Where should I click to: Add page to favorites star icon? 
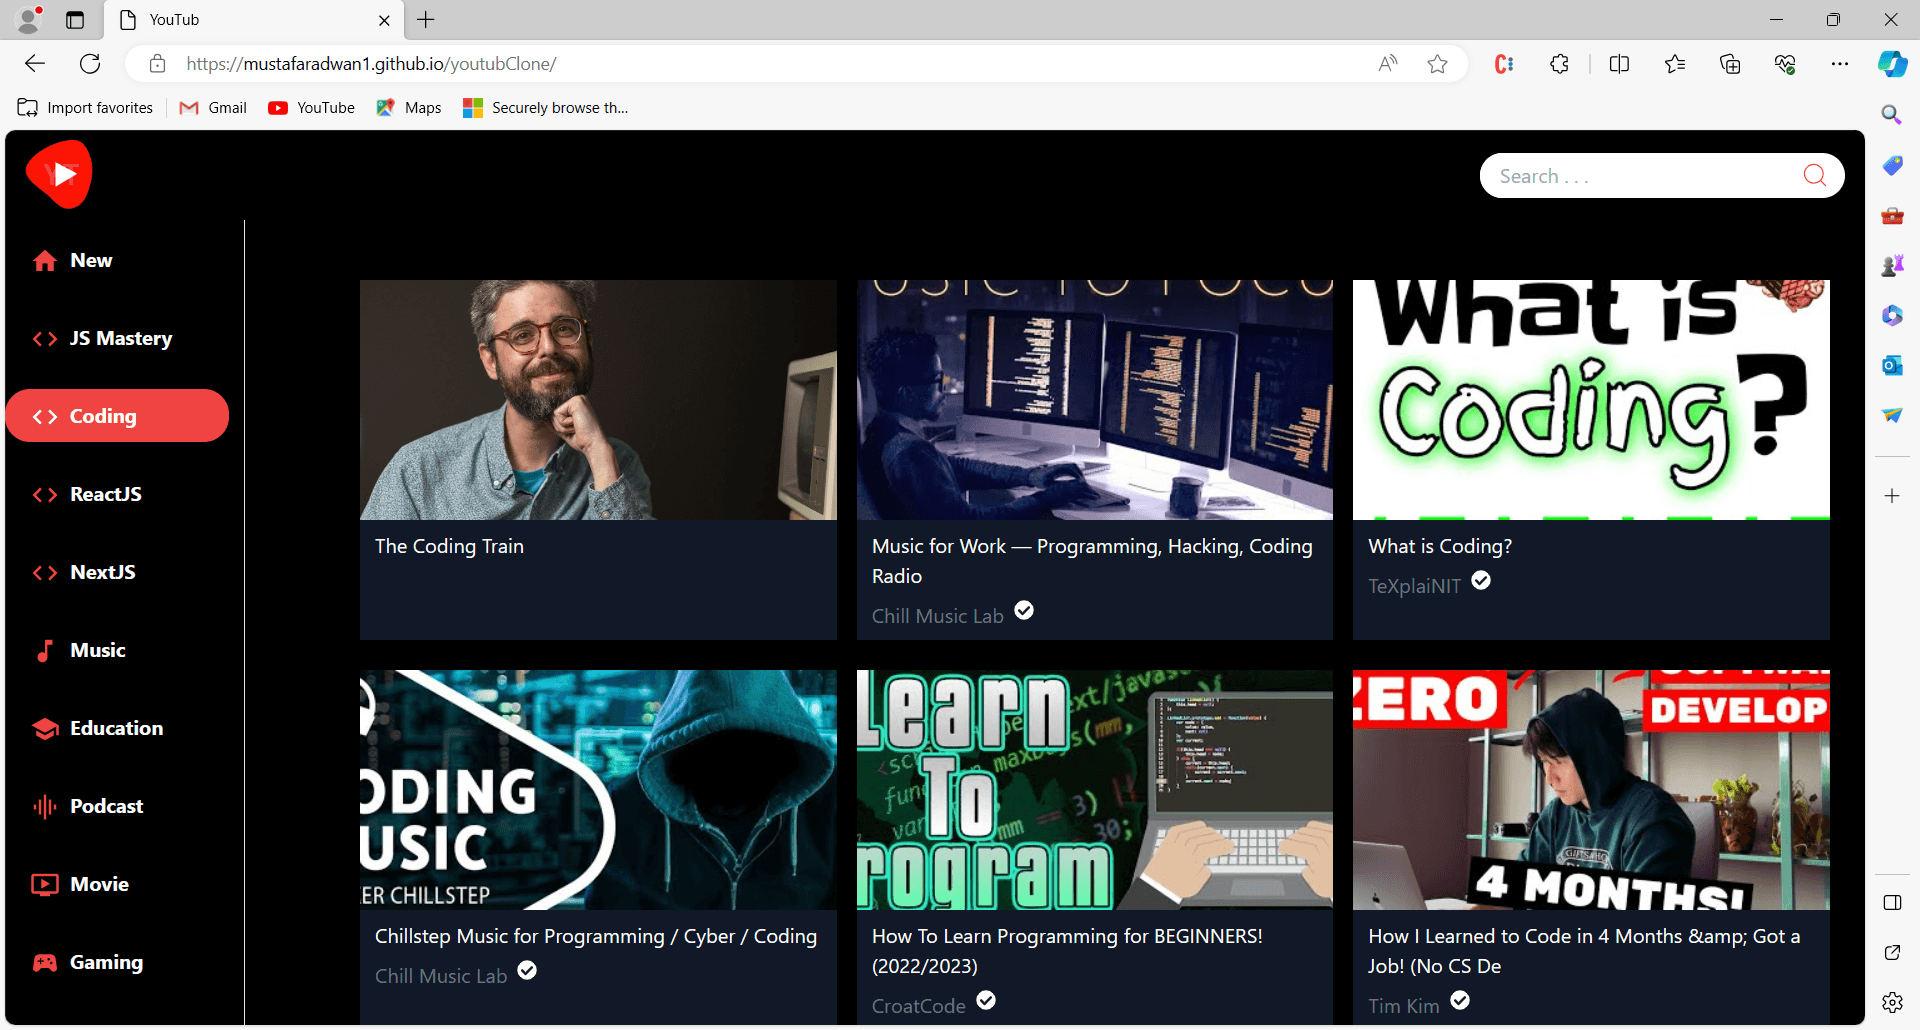click(1437, 64)
